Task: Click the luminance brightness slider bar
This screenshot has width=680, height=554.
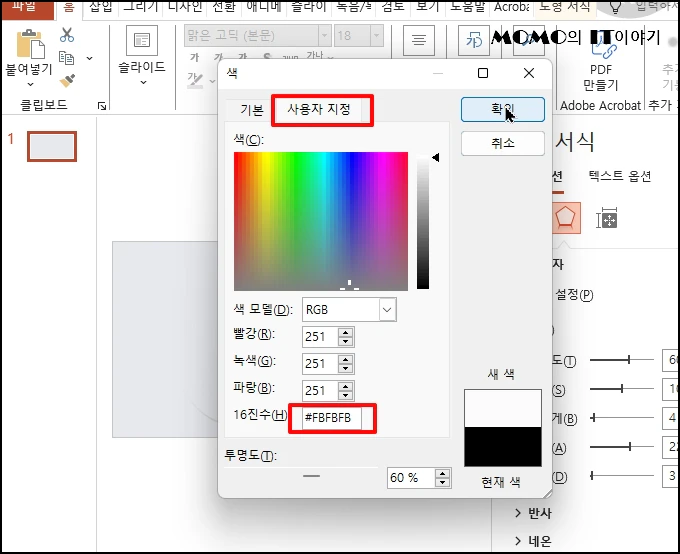Action: coord(423,221)
